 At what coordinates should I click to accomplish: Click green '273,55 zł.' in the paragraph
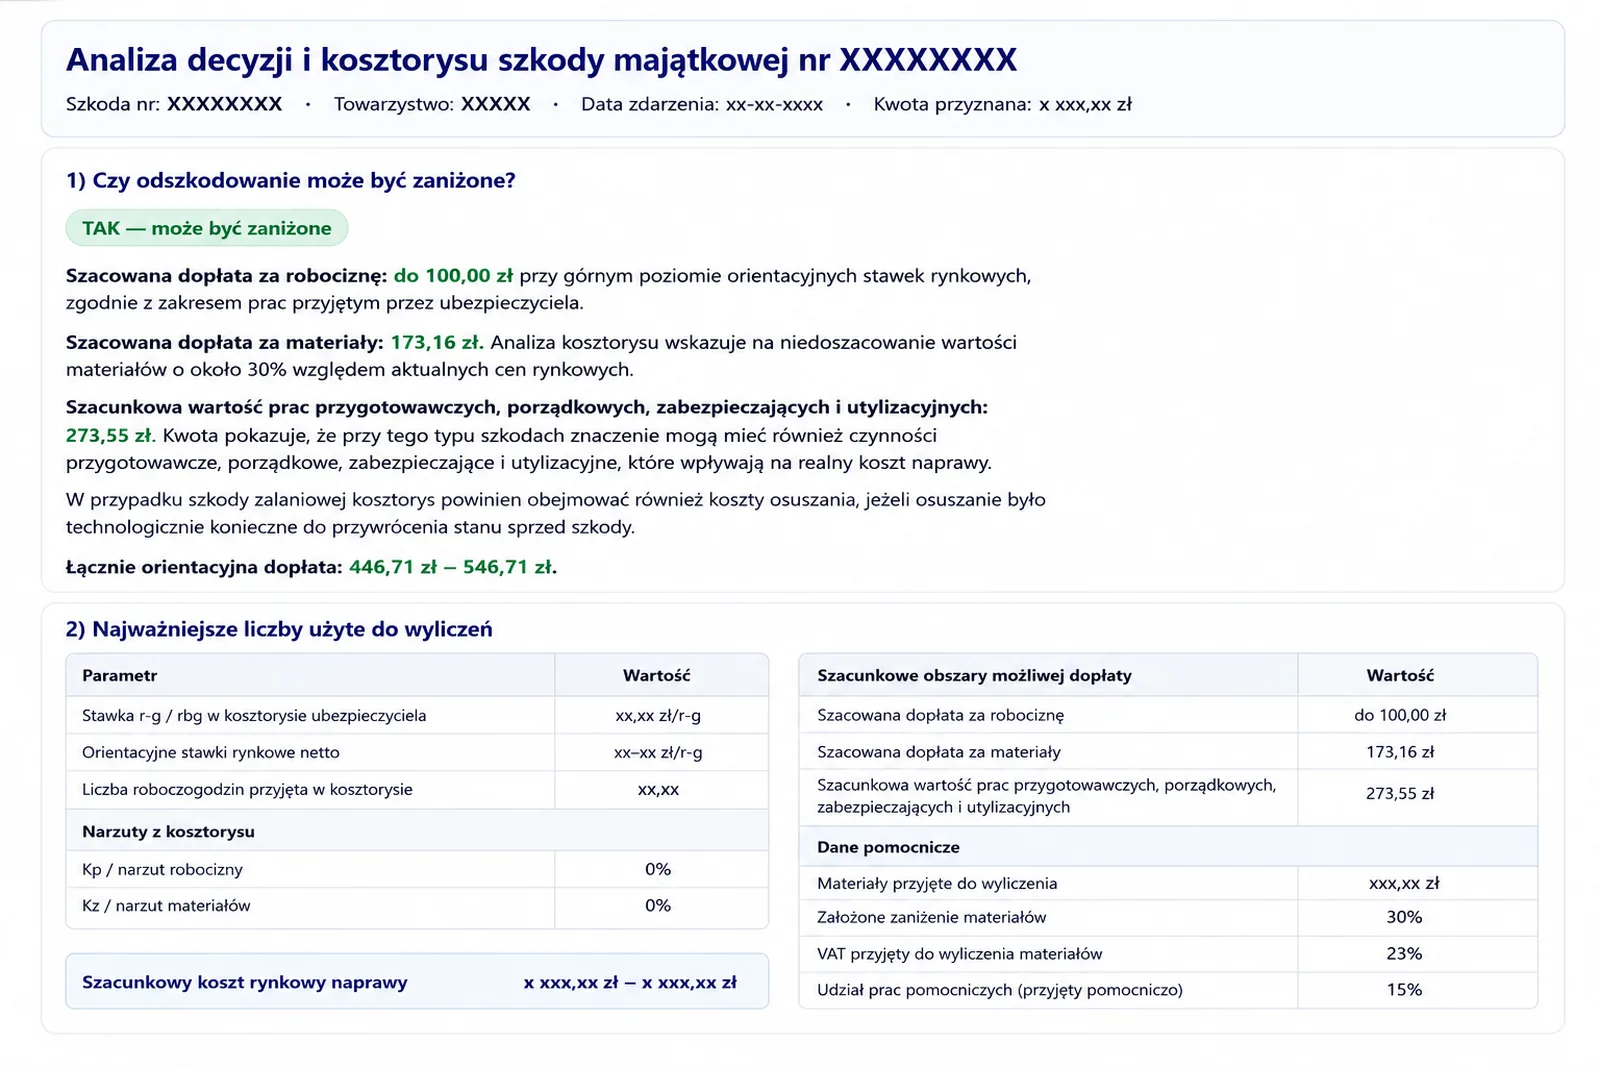click(x=111, y=435)
